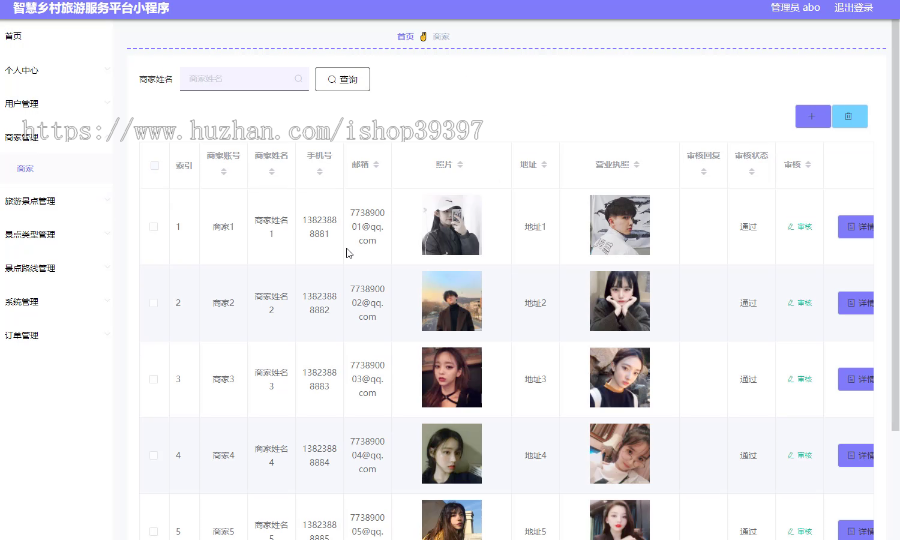Click 首页 breadcrumb link

(x=405, y=37)
